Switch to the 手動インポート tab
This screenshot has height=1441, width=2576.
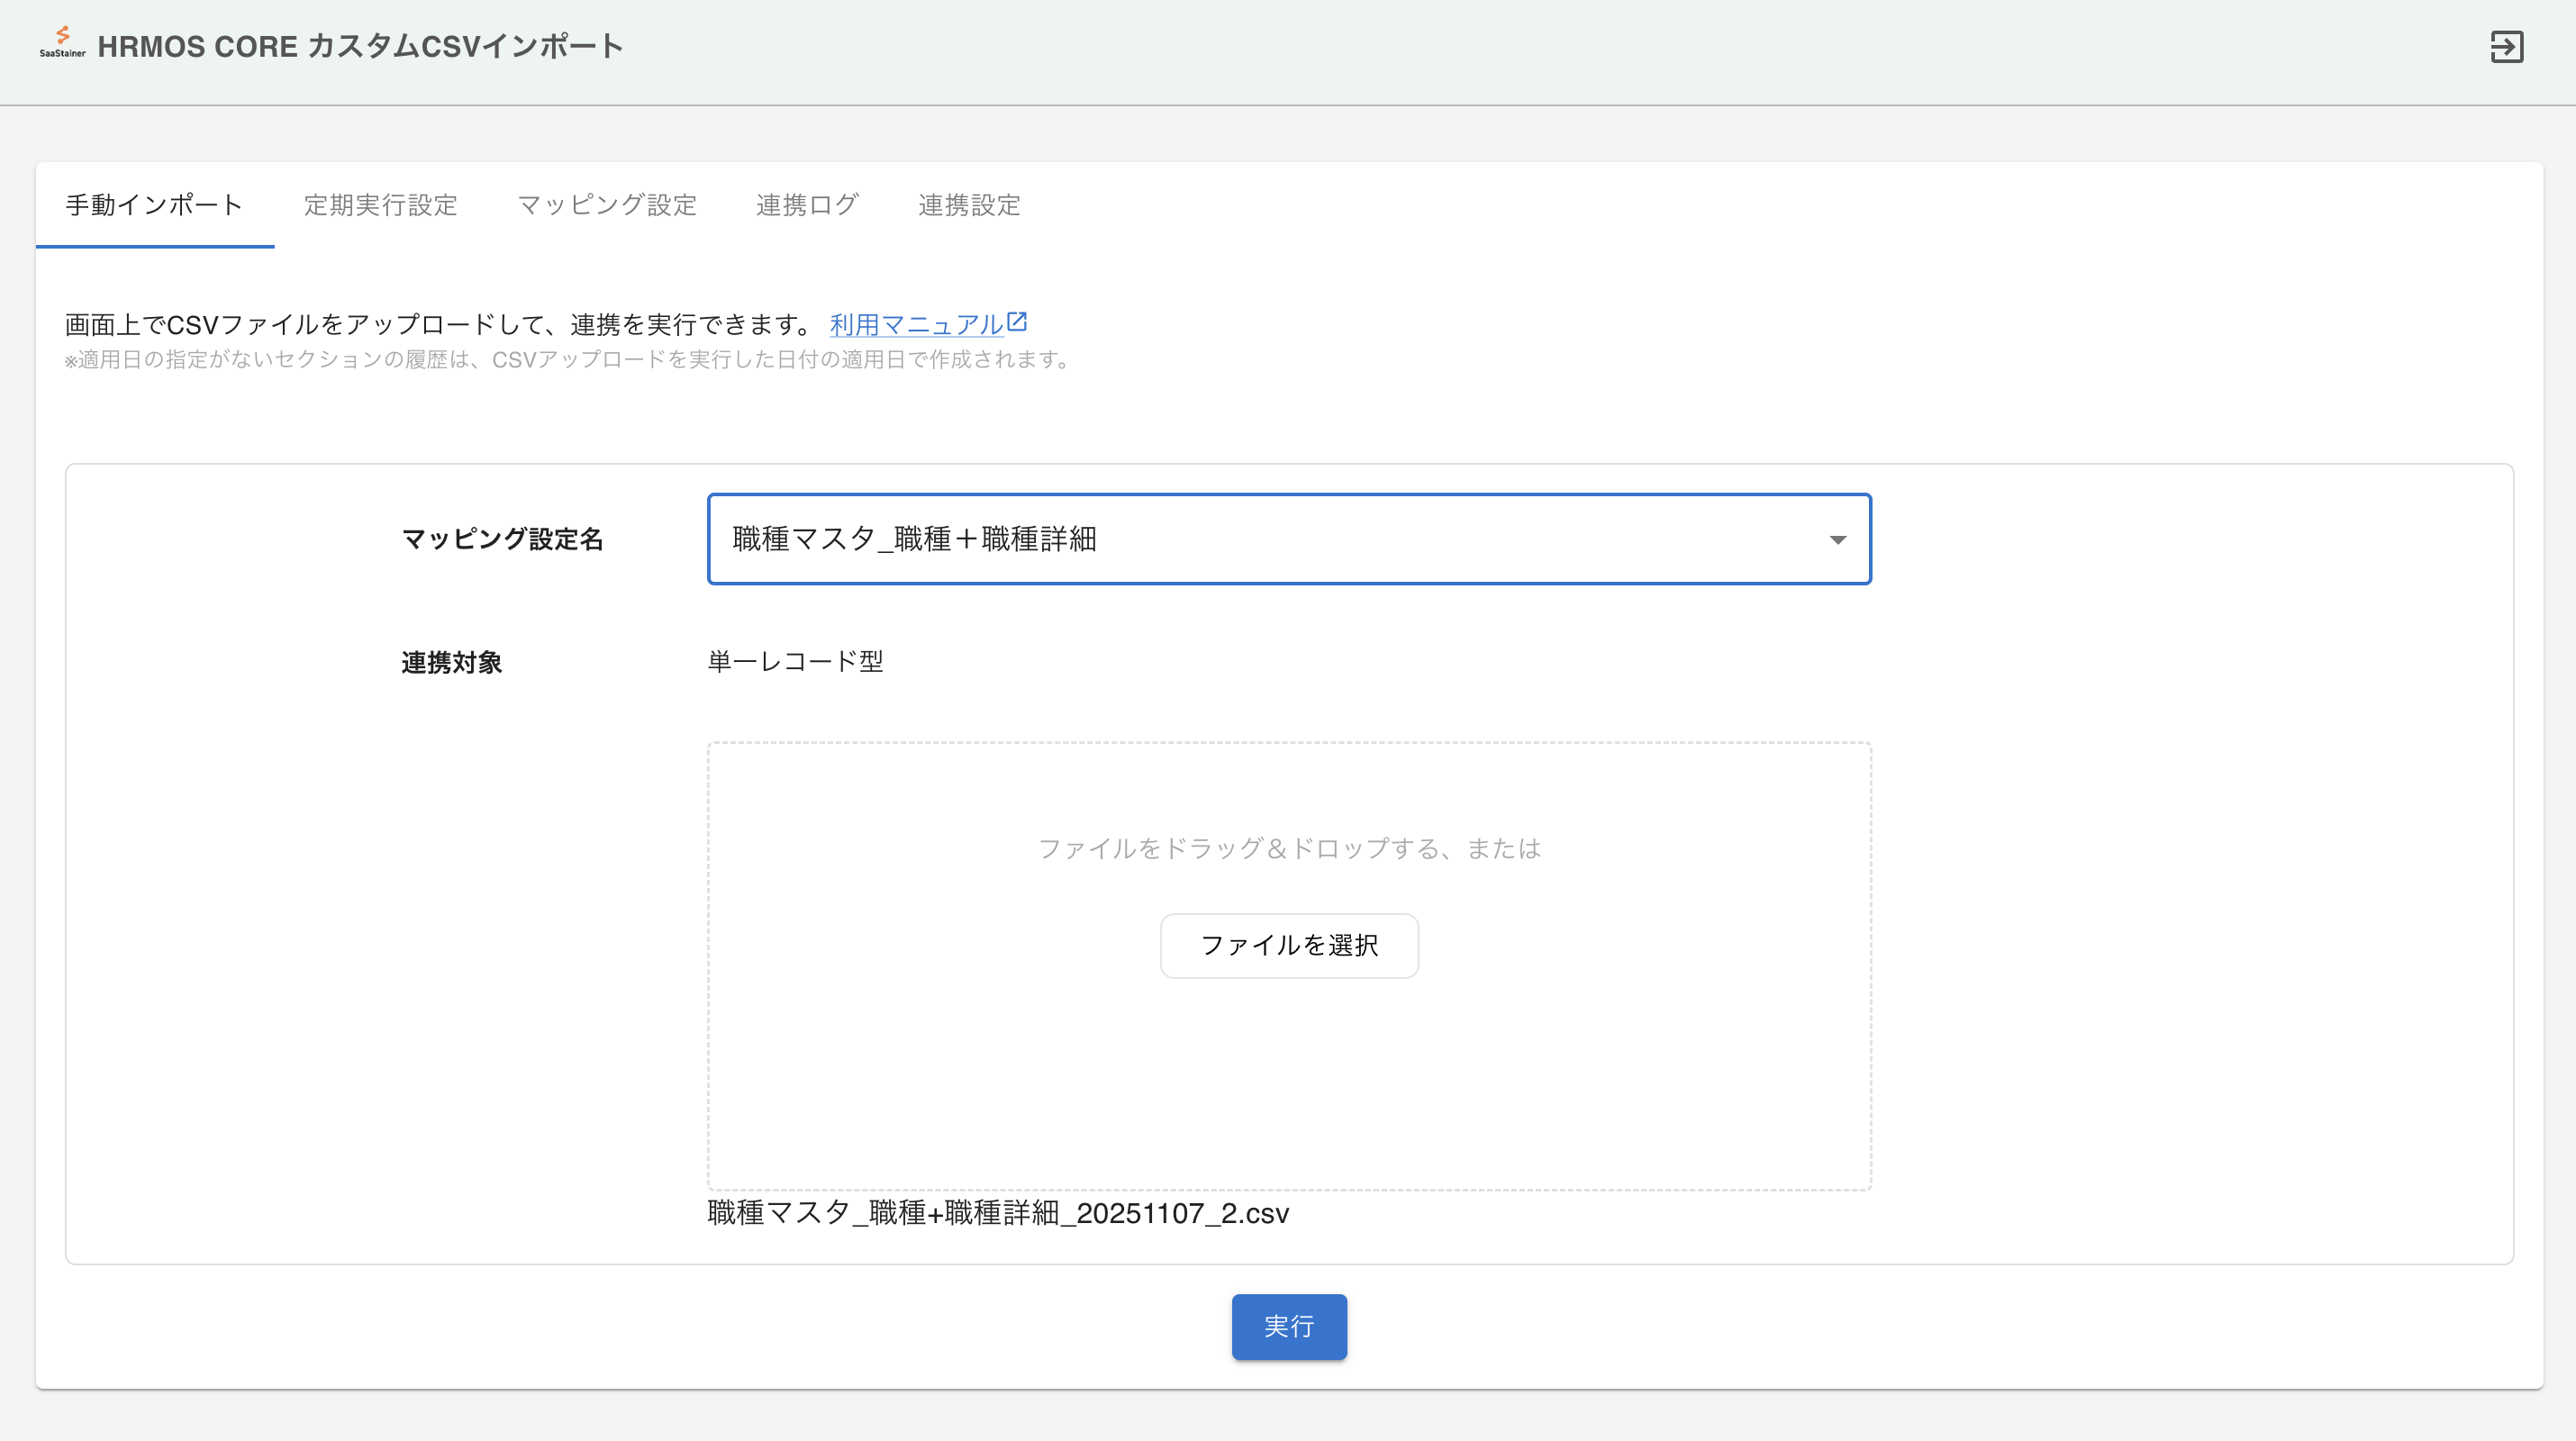154,205
